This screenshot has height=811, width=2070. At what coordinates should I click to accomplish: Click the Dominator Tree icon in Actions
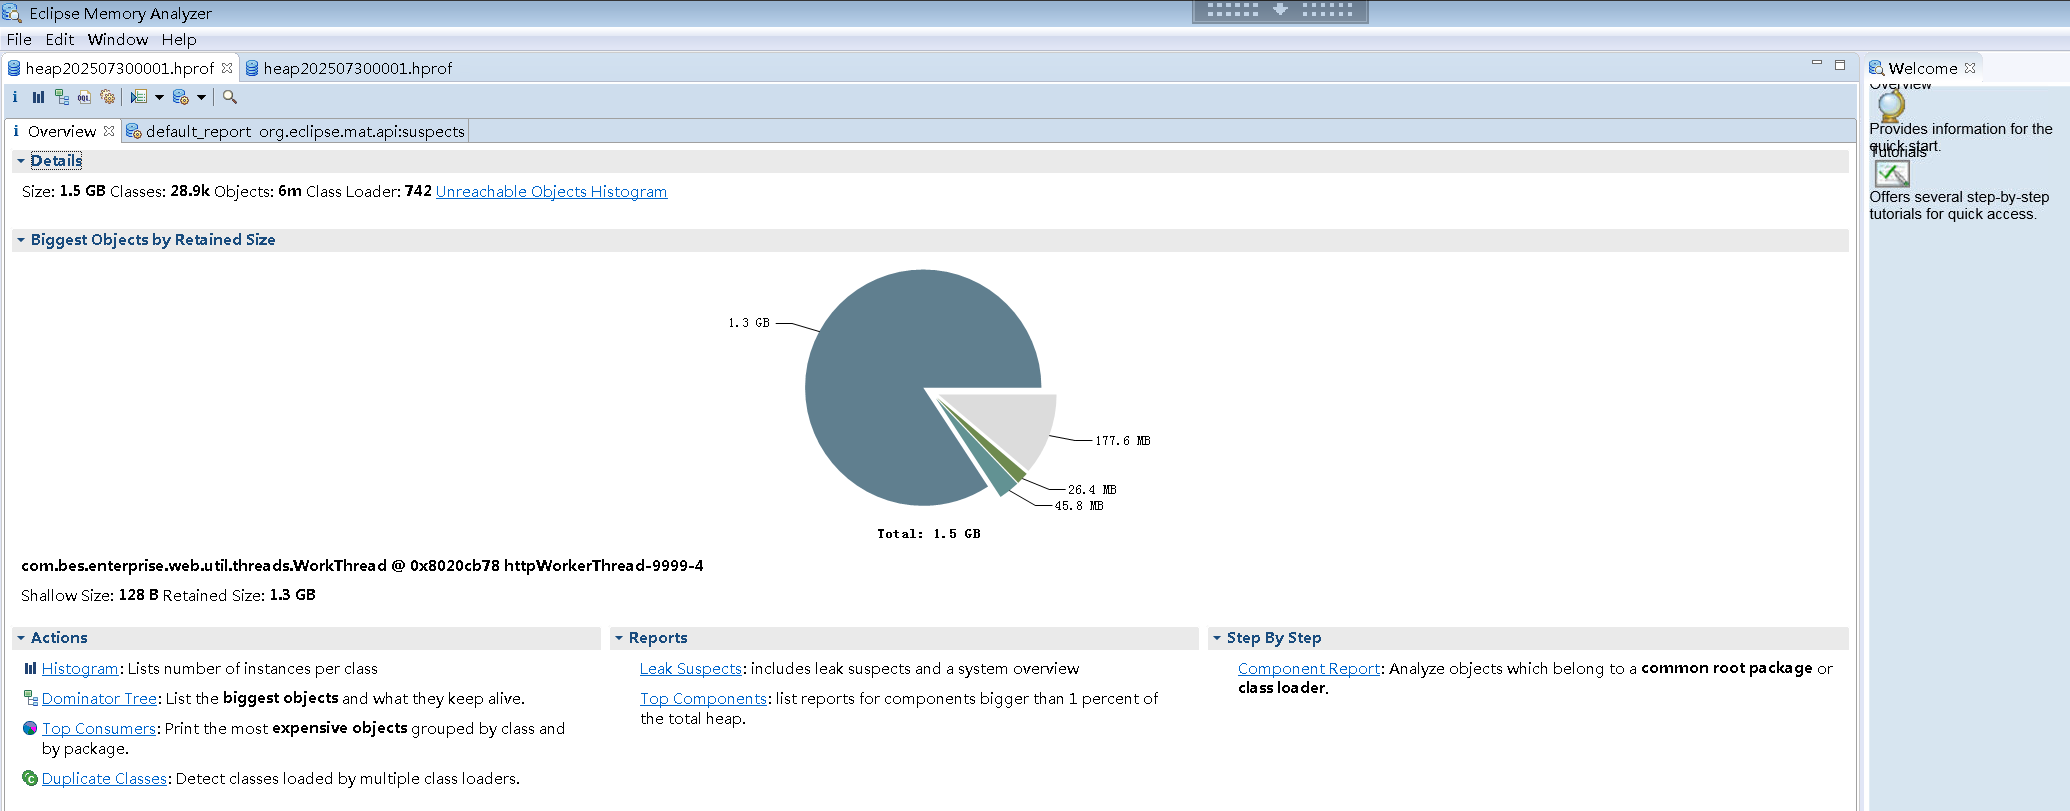pos(30,698)
